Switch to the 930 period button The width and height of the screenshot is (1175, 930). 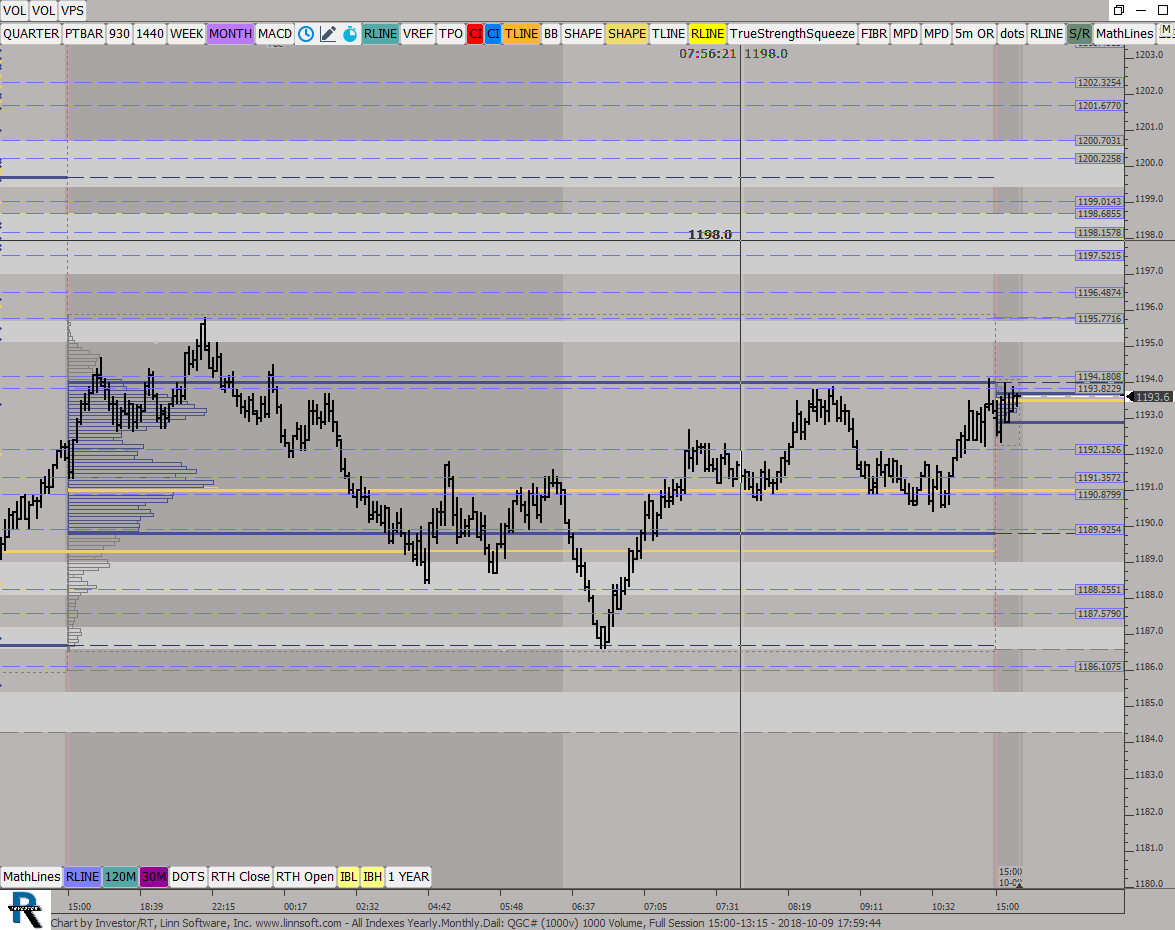119,34
